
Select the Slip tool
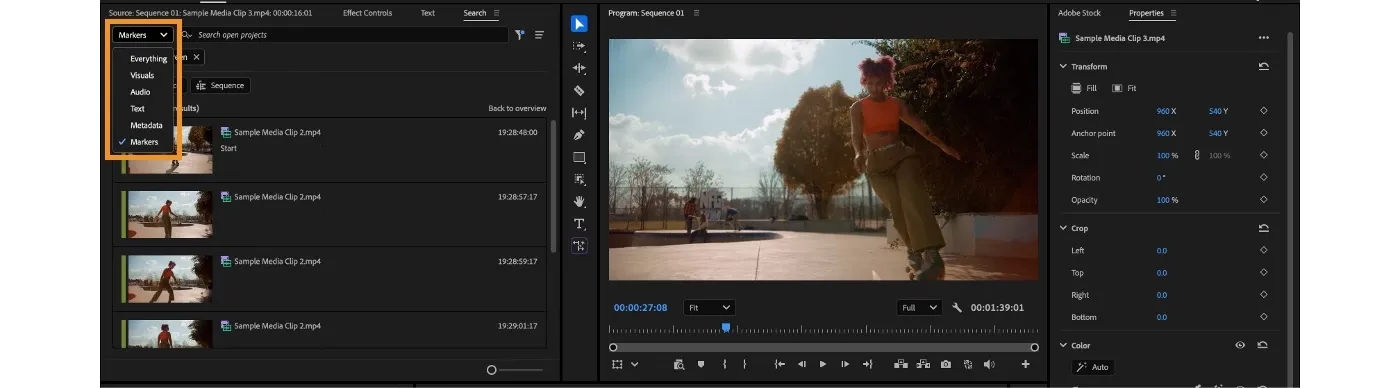(579, 113)
